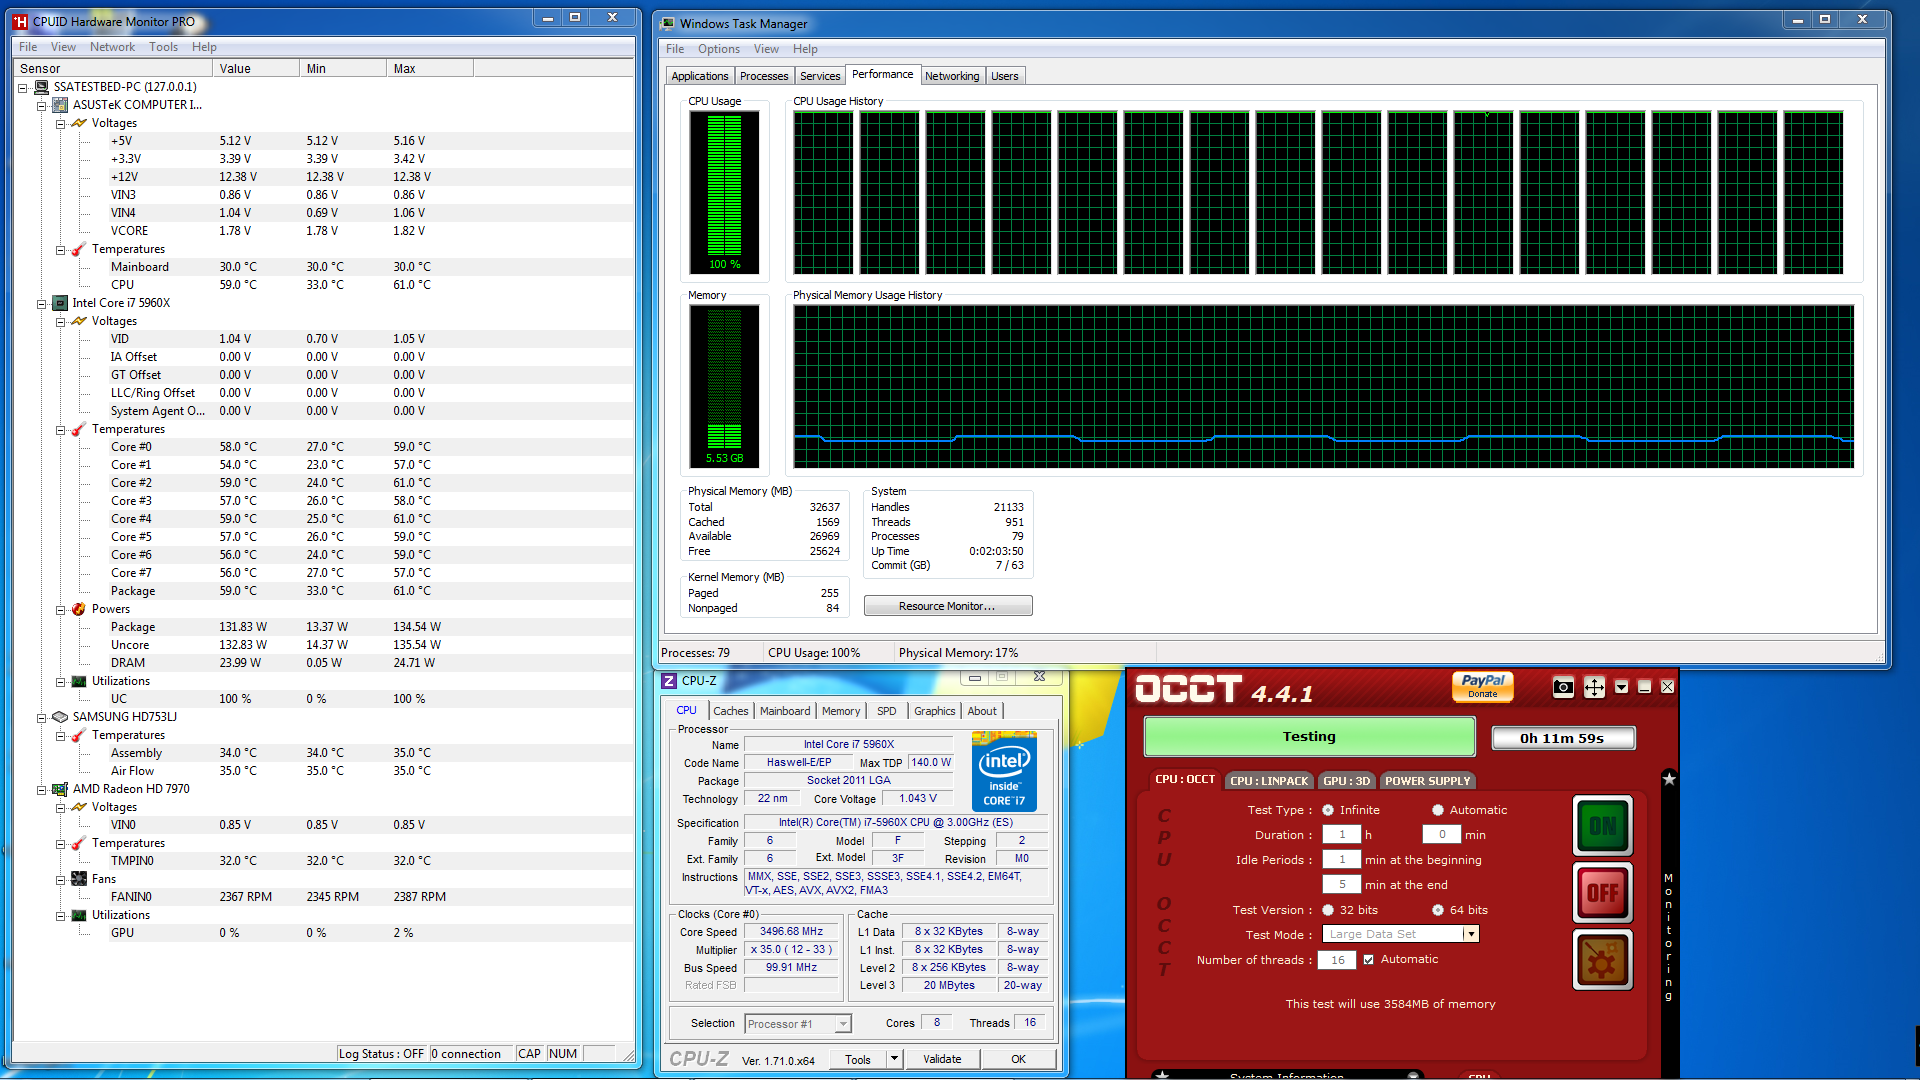Viewport: 1920px width, 1080px height.
Task: Open the Test Mode Large Data Set dropdown
Action: (1470, 934)
